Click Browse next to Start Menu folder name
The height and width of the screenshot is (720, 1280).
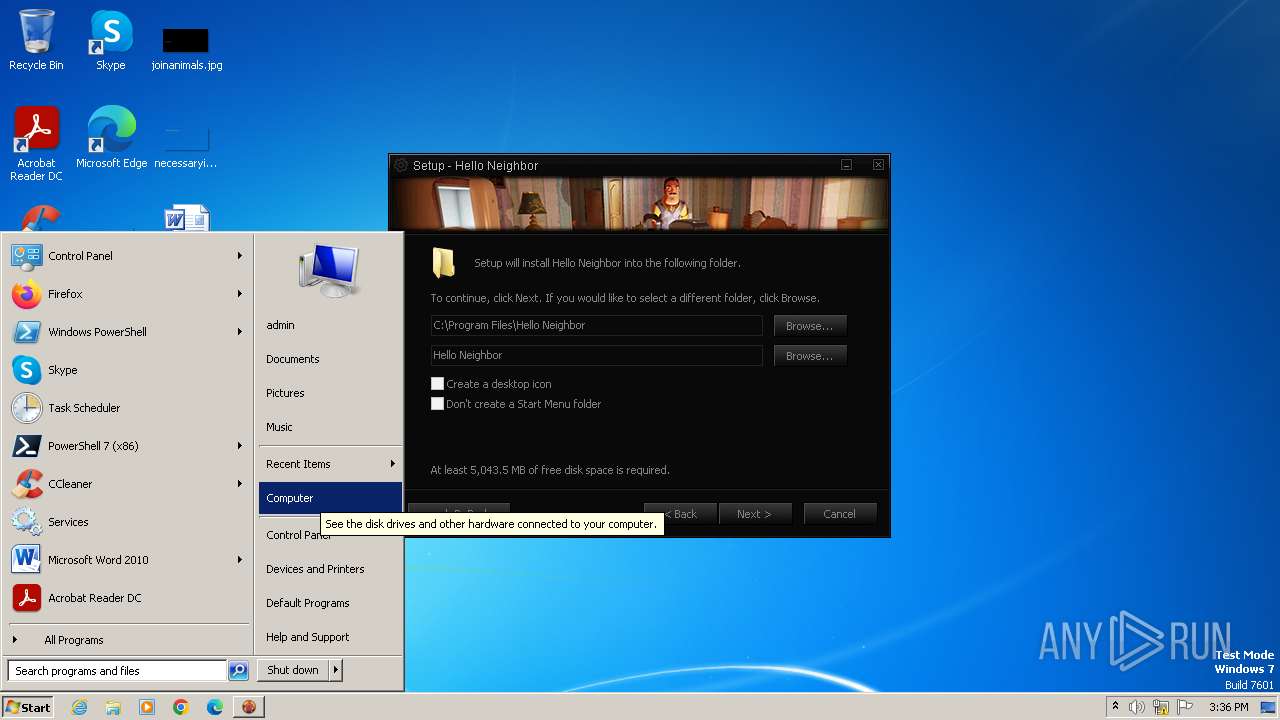click(810, 356)
